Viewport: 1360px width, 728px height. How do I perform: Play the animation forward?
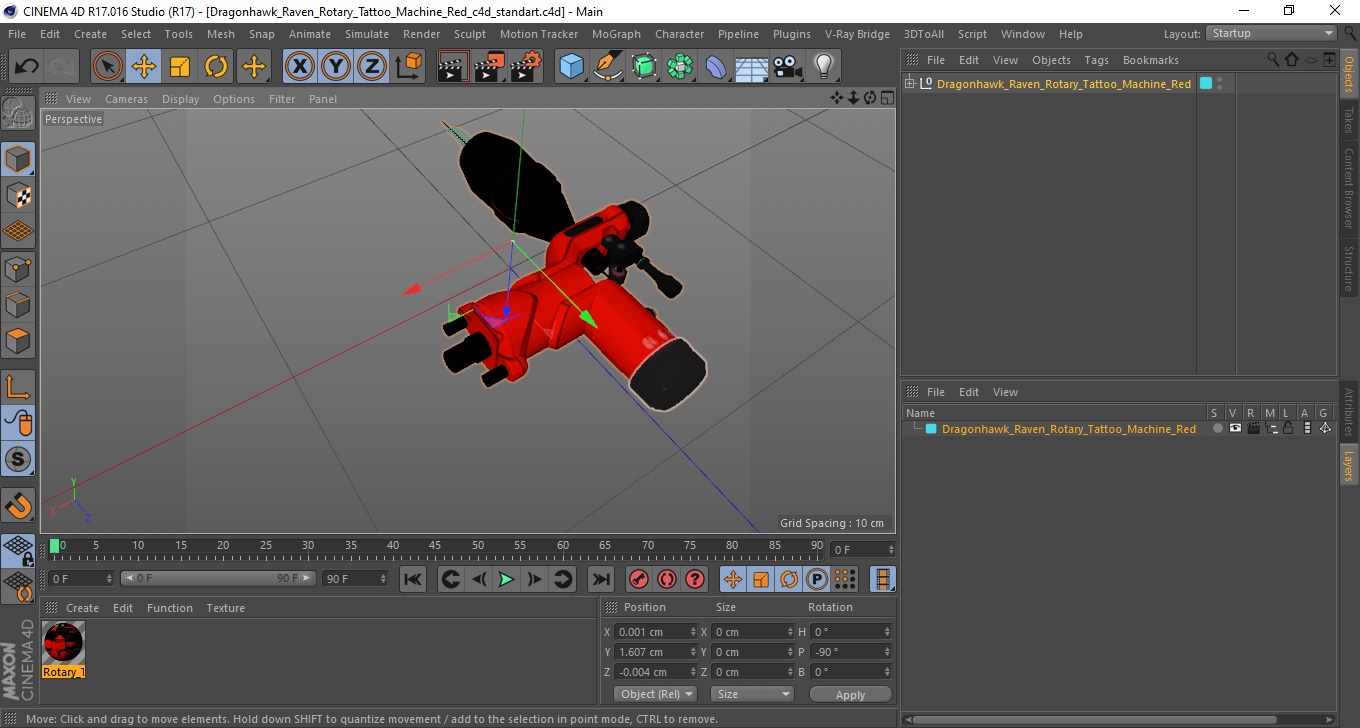tap(506, 579)
